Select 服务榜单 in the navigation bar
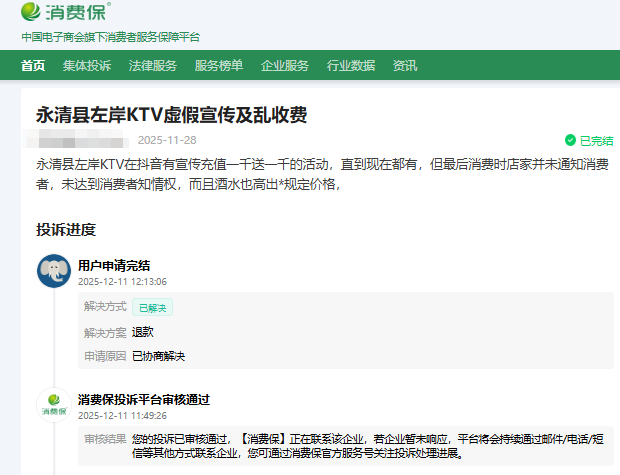The width and height of the screenshot is (620, 475). click(x=219, y=66)
